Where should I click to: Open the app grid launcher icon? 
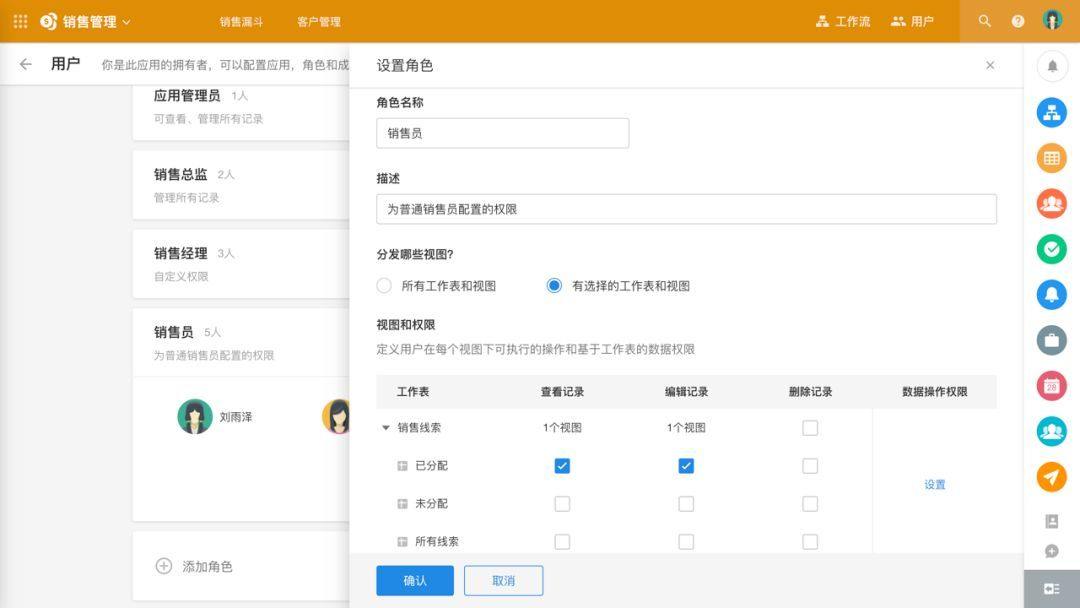[x=21, y=21]
